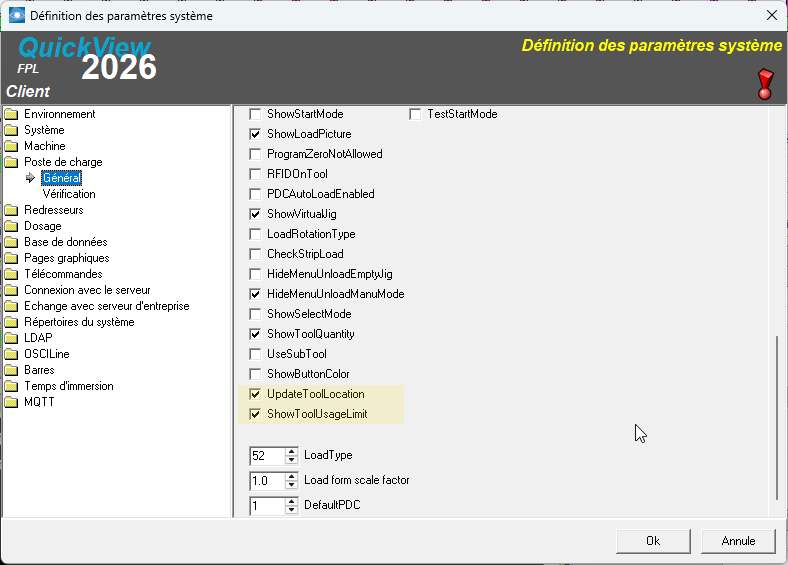Click the Pages graphiques folder icon

pos(11,258)
